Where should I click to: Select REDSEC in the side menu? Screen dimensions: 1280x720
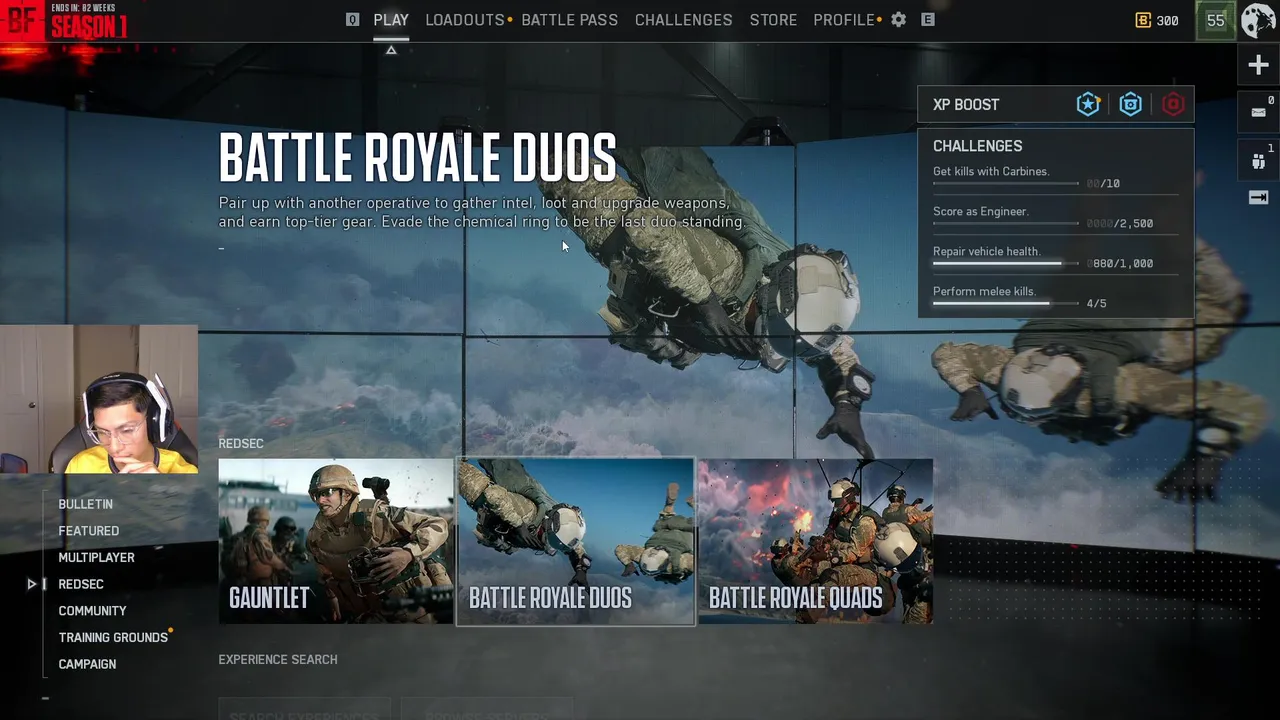tap(81, 584)
